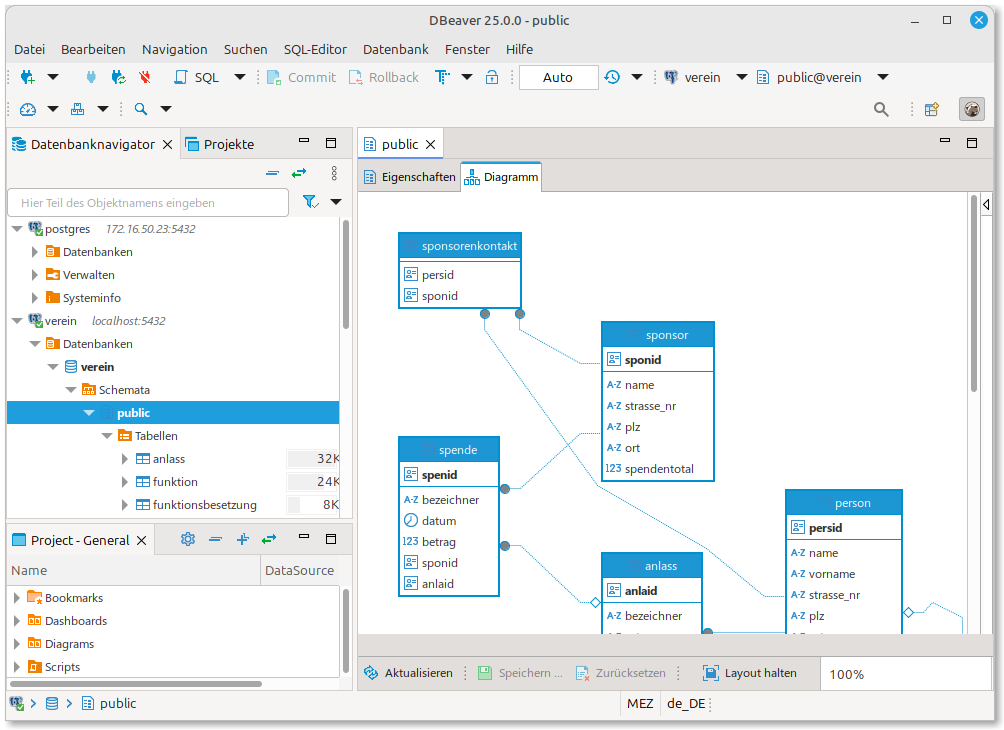Open the Datenbank menu
This screenshot has width=1004, height=730.
(x=396, y=49)
